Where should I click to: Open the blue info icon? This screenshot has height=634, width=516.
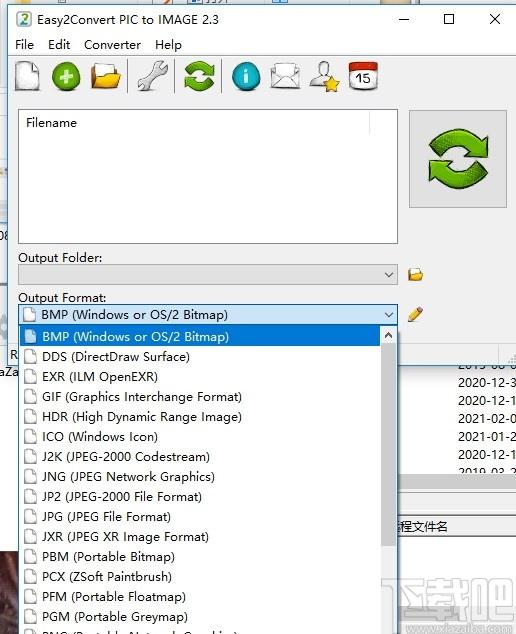tap(246, 76)
